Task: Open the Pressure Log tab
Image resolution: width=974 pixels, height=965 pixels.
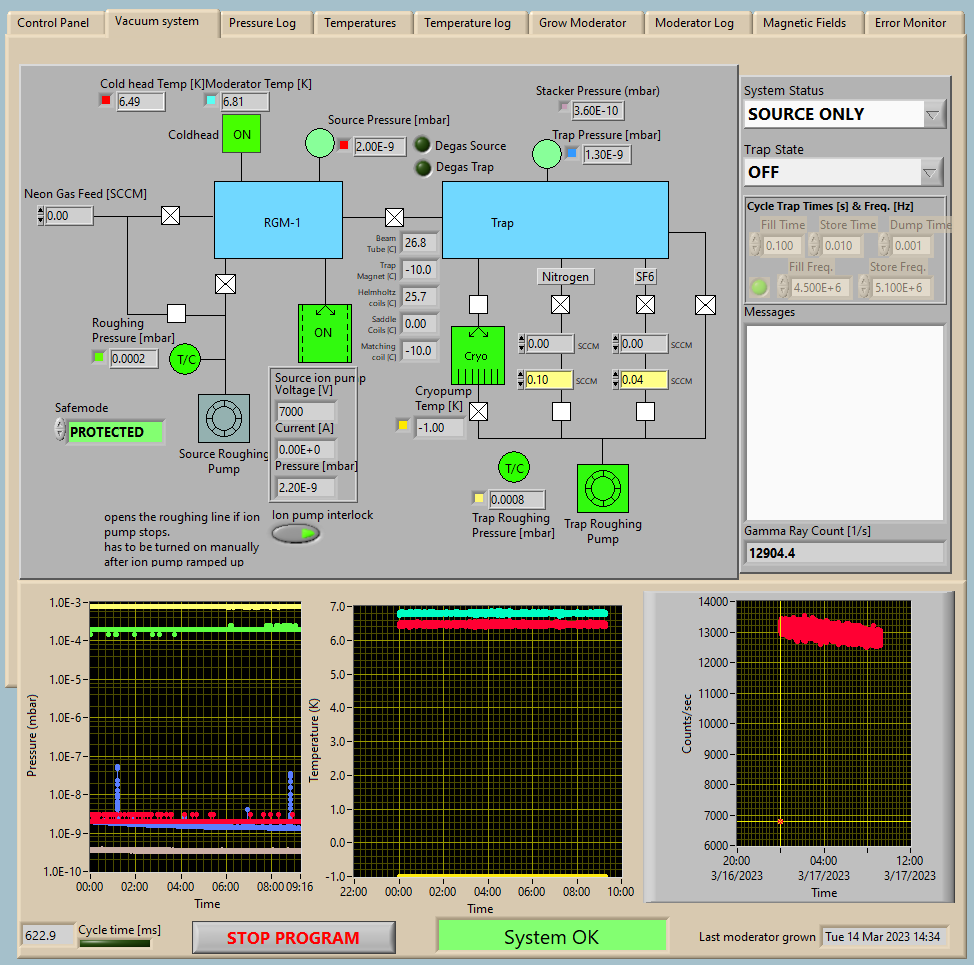Action: [262, 23]
